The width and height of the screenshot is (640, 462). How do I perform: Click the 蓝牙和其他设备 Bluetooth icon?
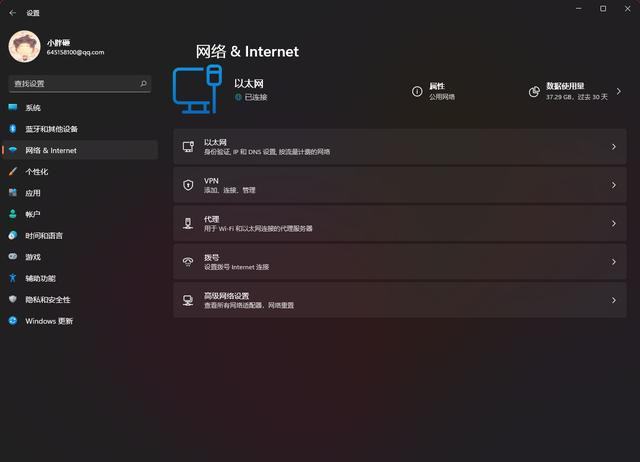click(x=13, y=129)
